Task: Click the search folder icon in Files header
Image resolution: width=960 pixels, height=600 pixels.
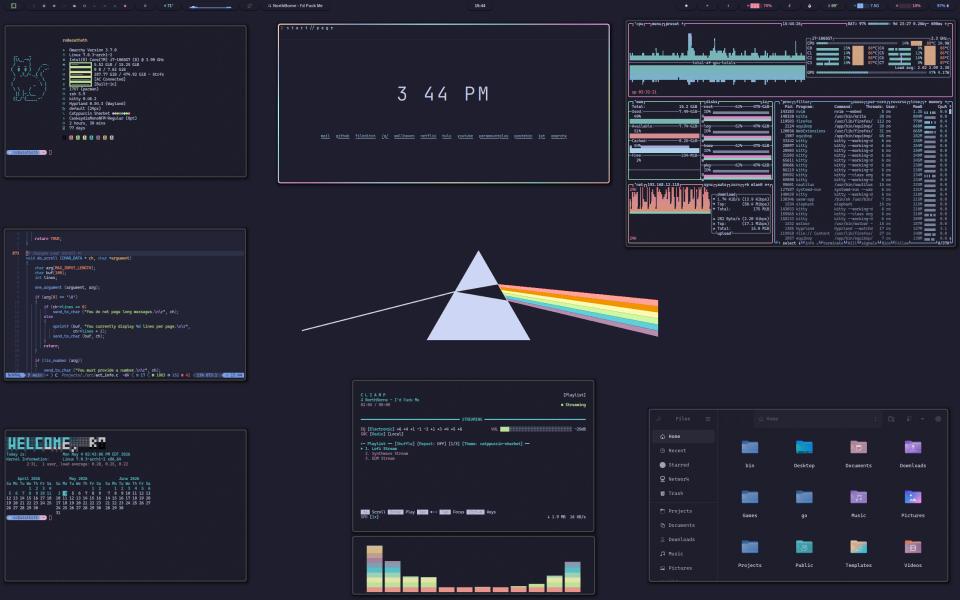Action: (x=891, y=419)
